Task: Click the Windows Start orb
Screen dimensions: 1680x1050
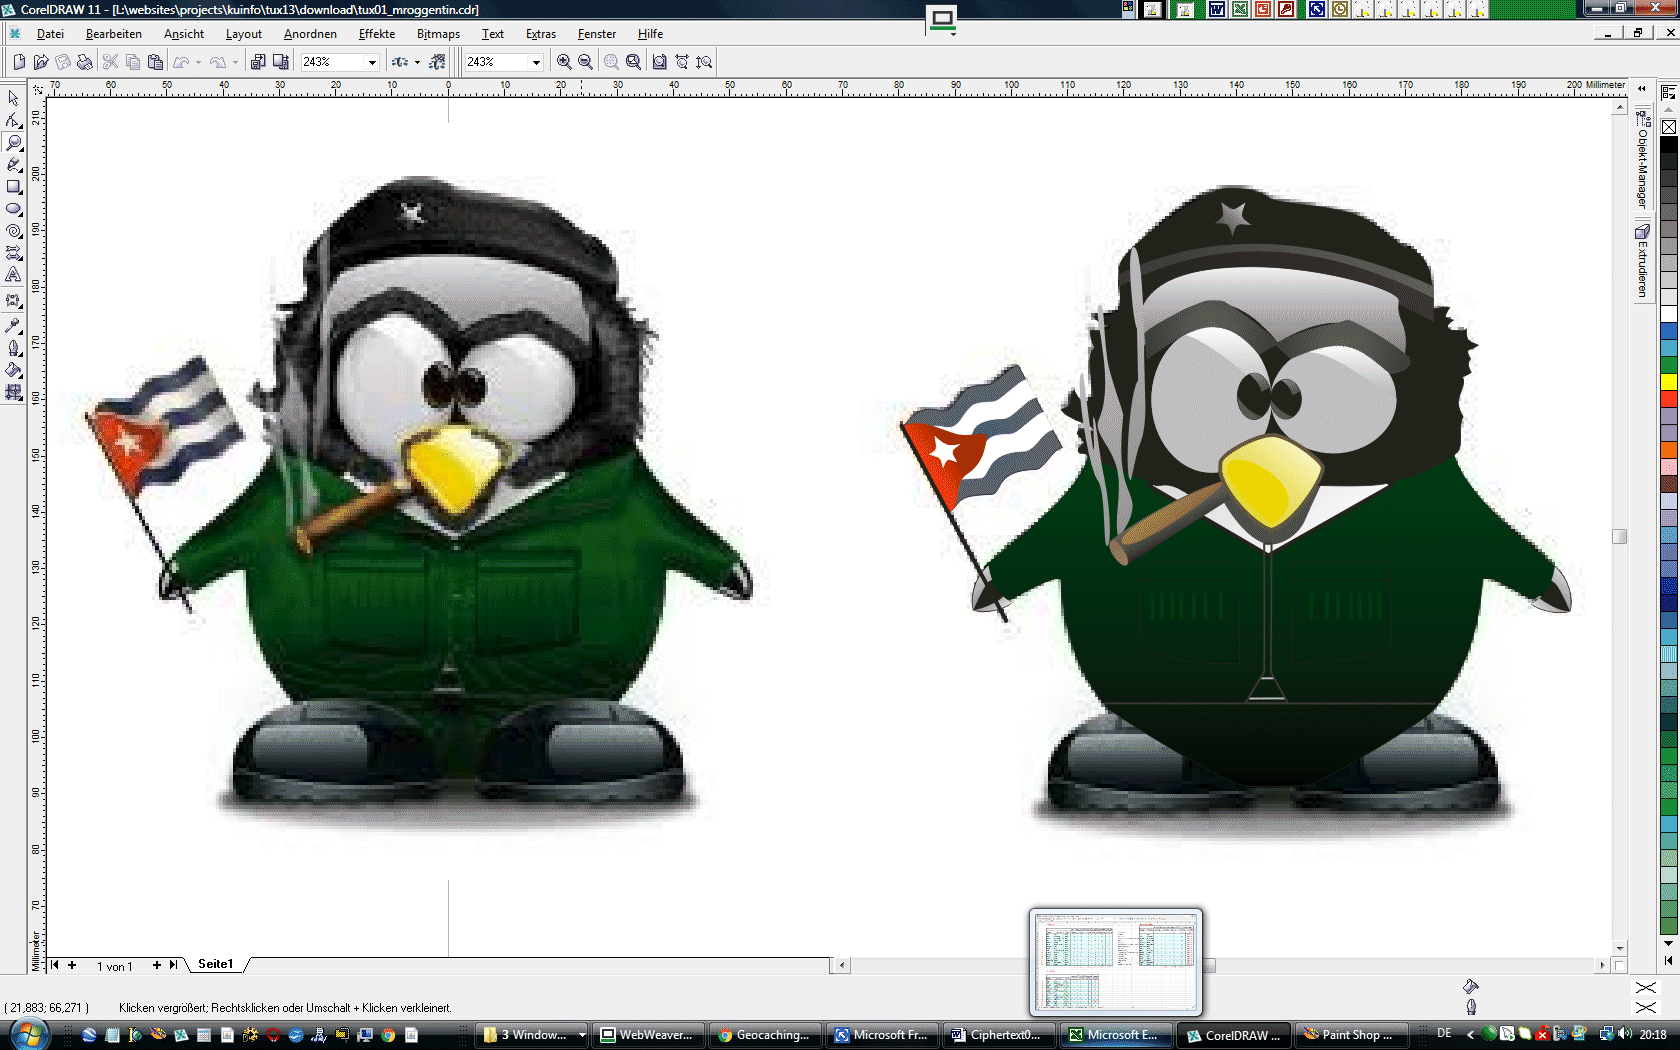Action: pos(29,1034)
